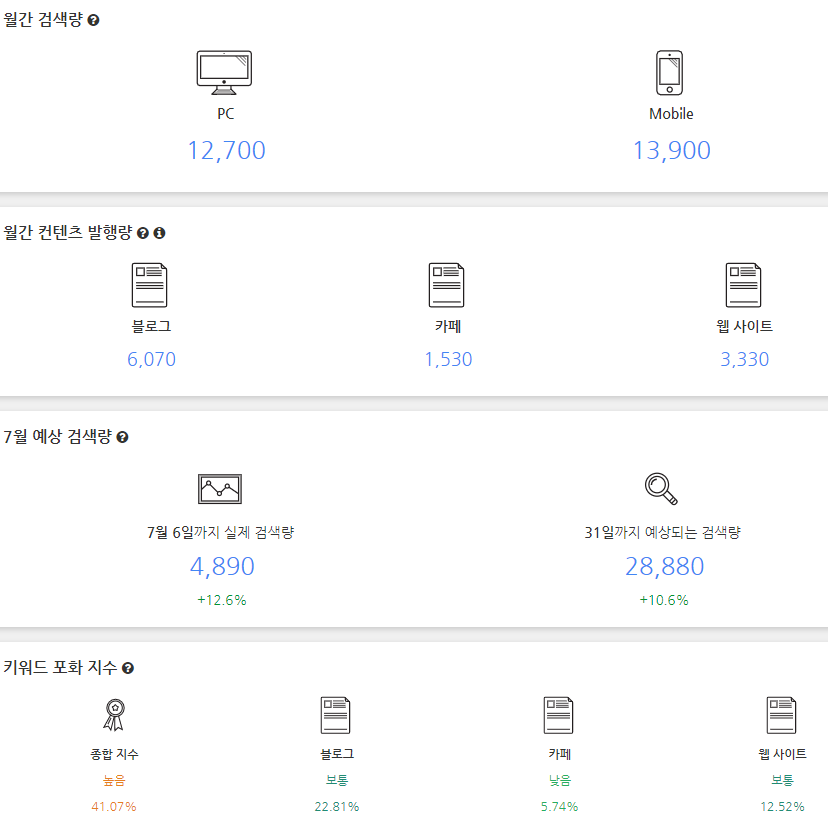Open help icon beside 키워드 포화 지수

point(128,668)
